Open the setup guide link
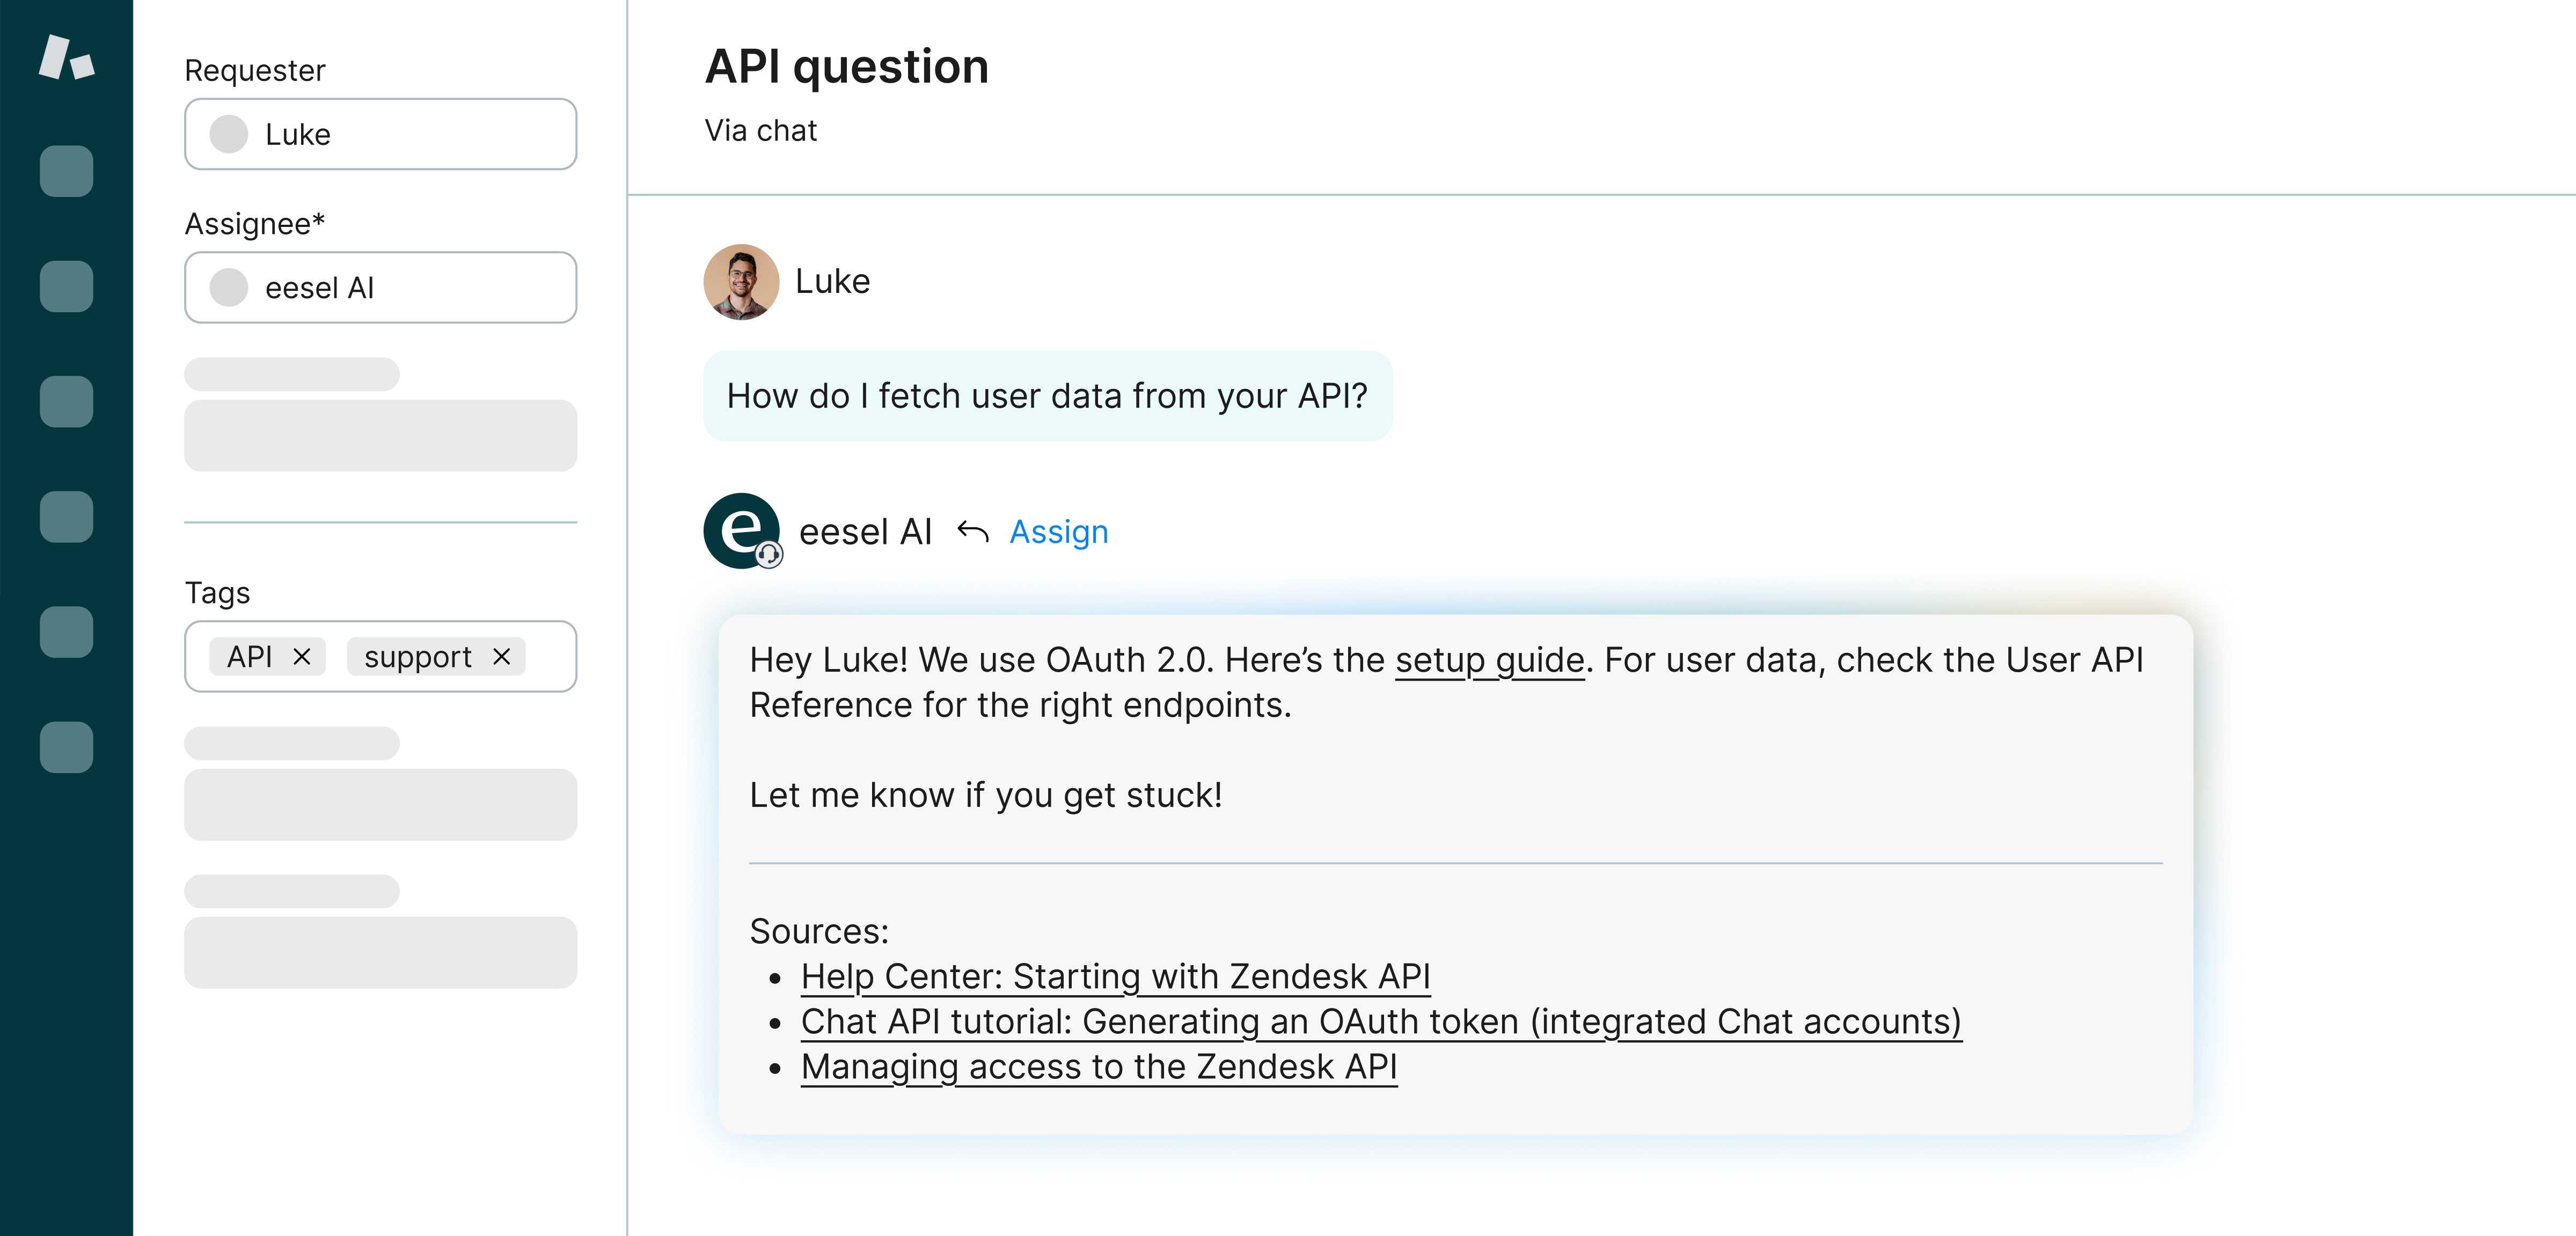 pyautogui.click(x=1489, y=660)
